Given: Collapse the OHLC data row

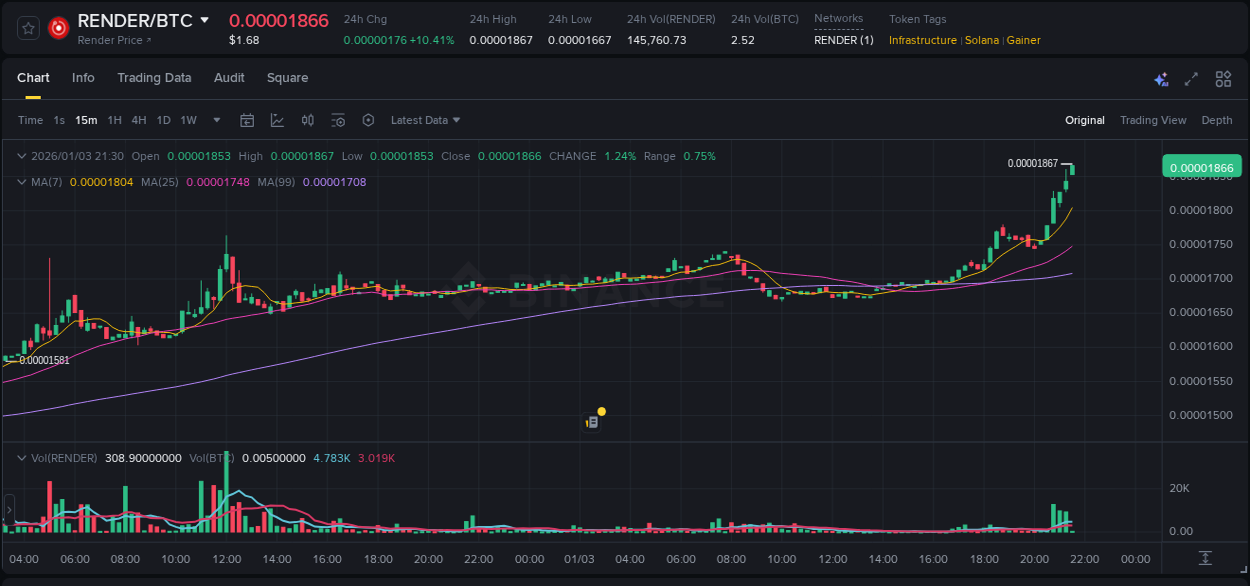Looking at the screenshot, I should coord(22,156).
